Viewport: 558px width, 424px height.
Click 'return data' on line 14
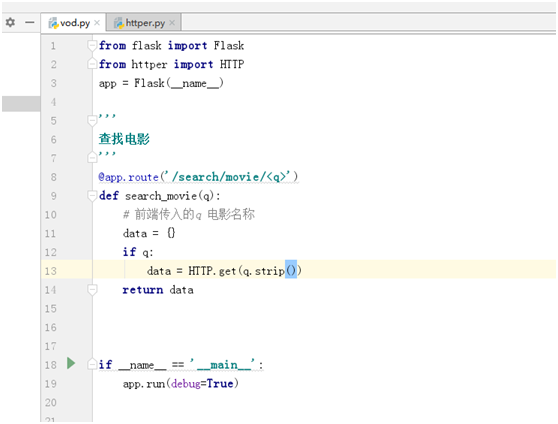[x=158, y=290]
